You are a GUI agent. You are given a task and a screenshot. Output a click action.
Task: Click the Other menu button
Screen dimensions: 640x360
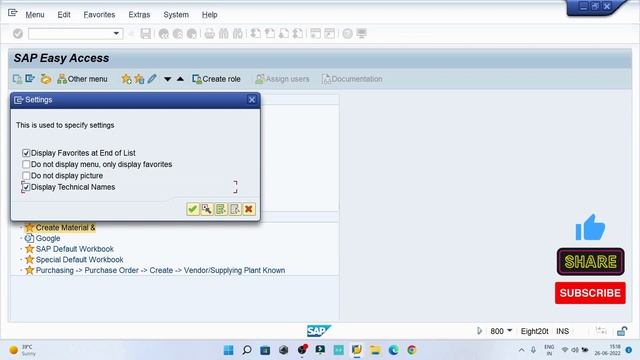82,79
